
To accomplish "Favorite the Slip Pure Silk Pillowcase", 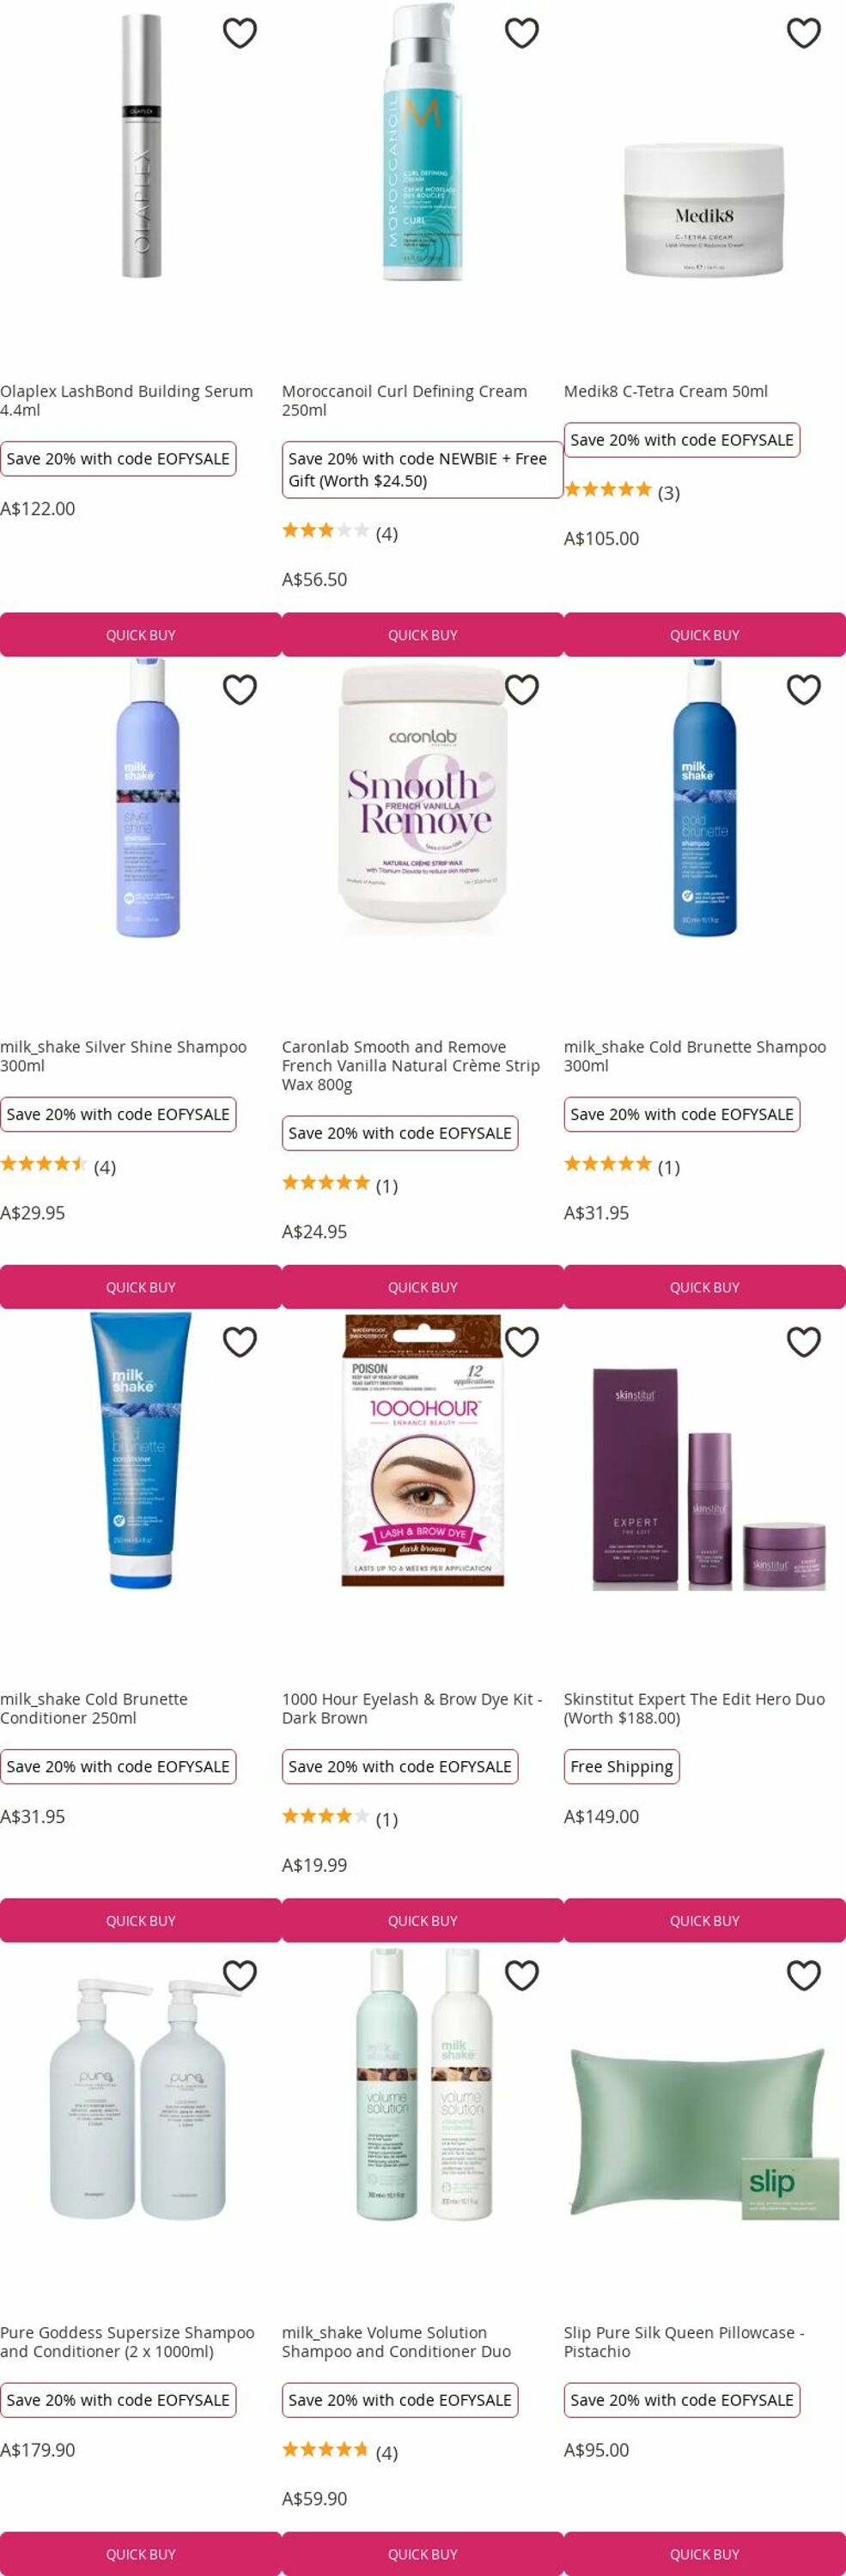I will coord(804,1975).
